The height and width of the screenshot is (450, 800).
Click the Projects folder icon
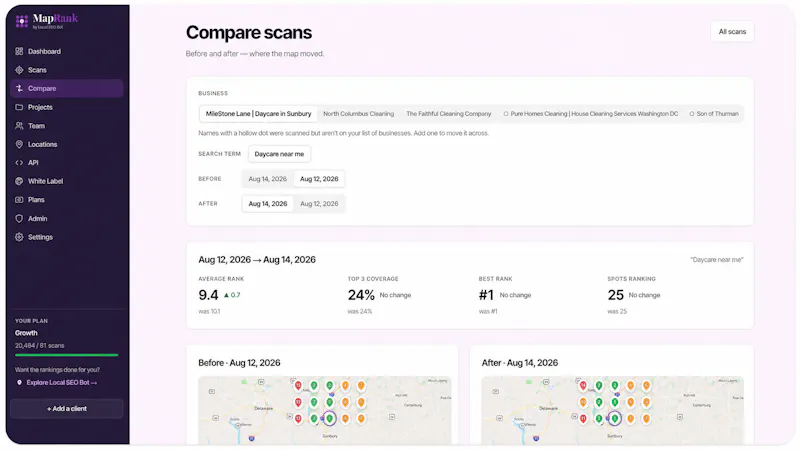pyautogui.click(x=19, y=107)
